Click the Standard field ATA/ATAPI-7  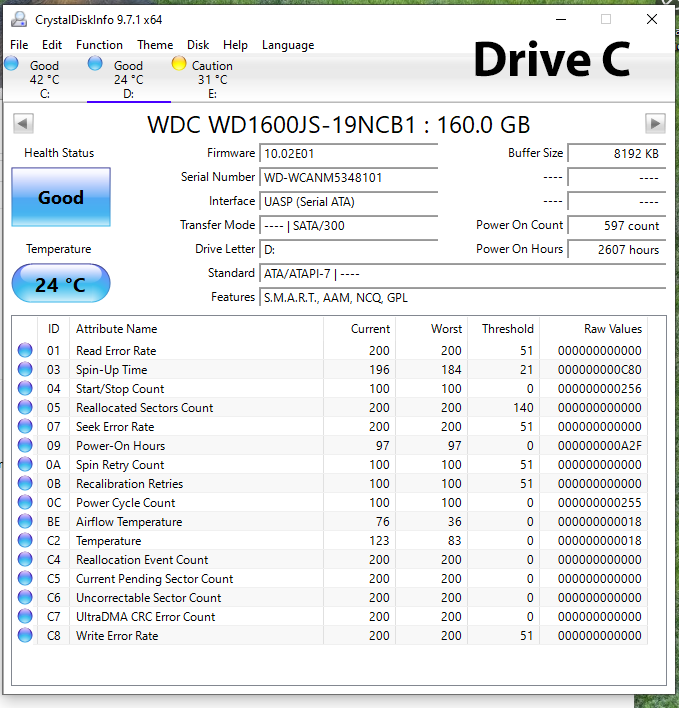[462, 274]
